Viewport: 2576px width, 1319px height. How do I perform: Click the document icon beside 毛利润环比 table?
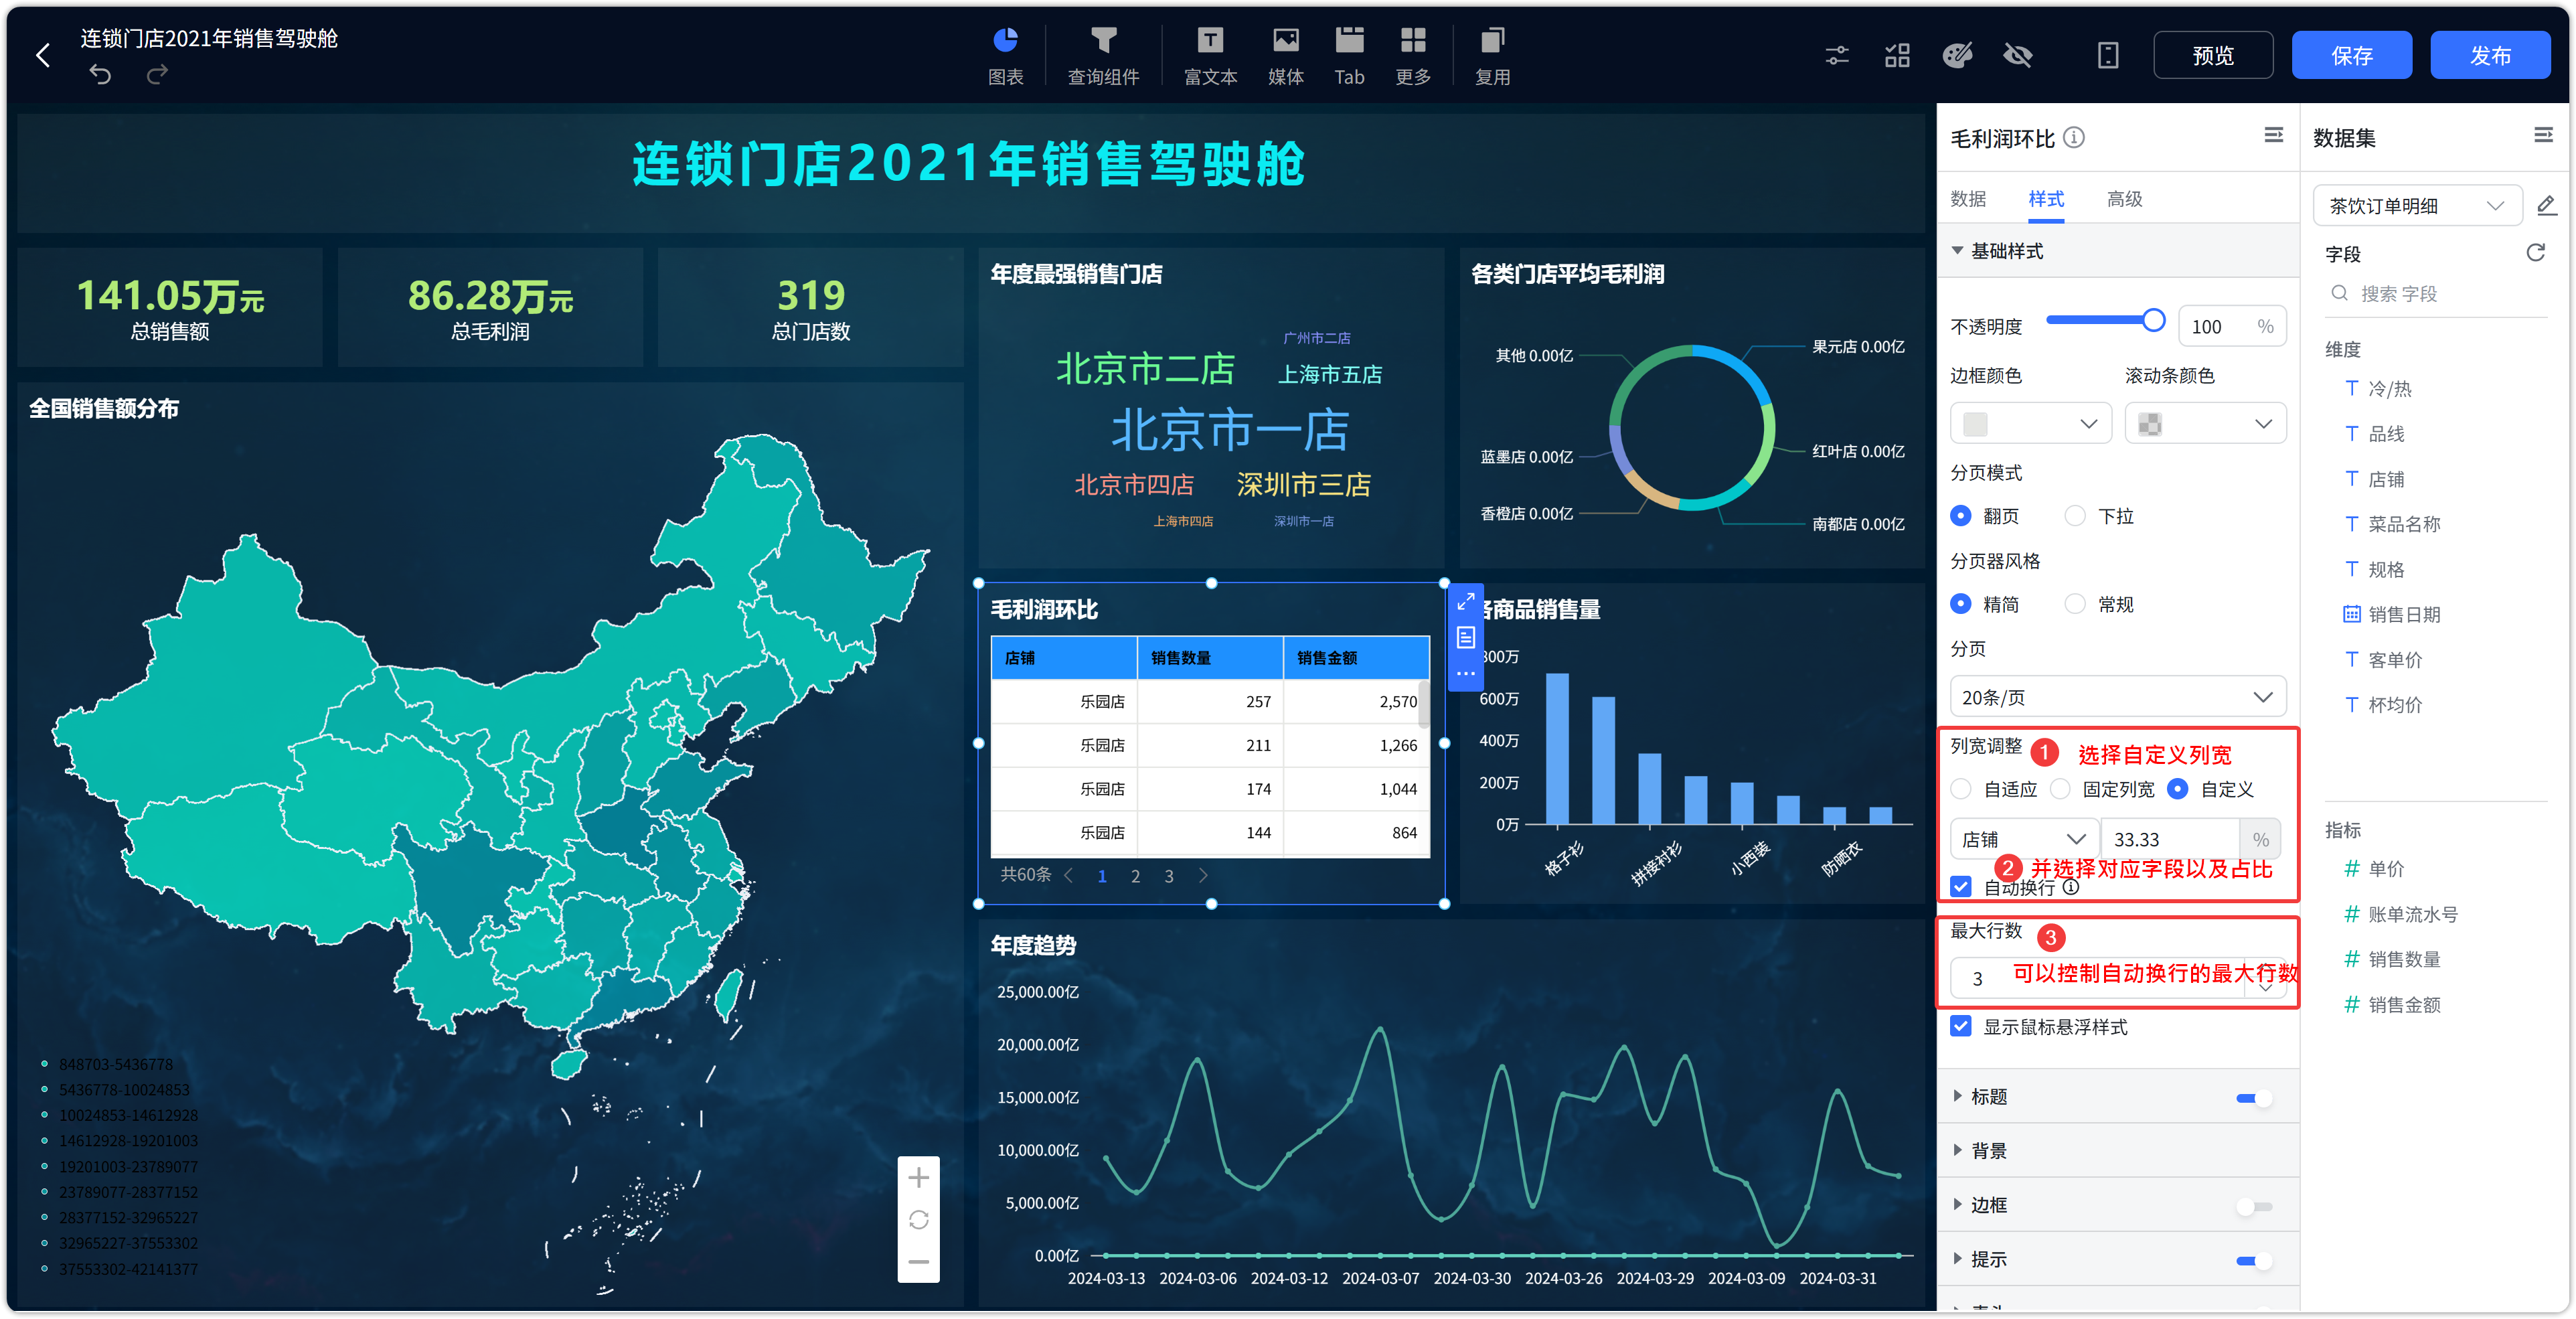[1465, 637]
